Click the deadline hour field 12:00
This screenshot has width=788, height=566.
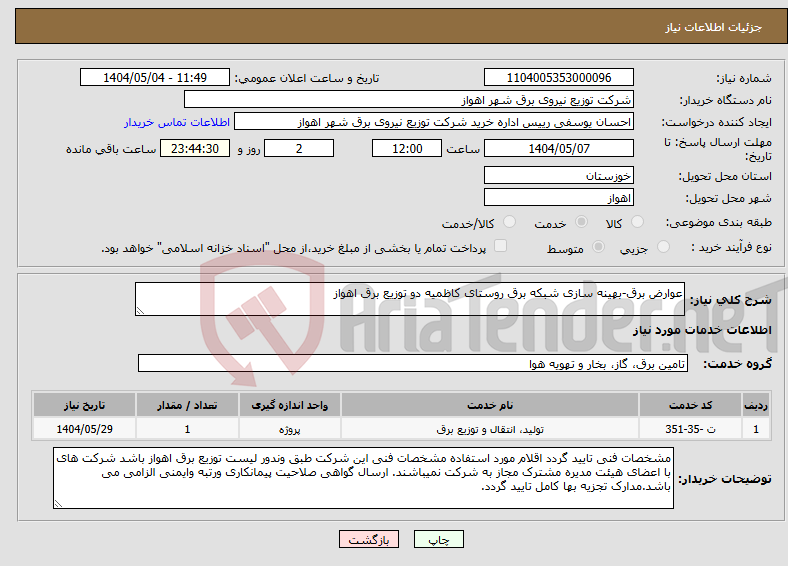coord(407,148)
